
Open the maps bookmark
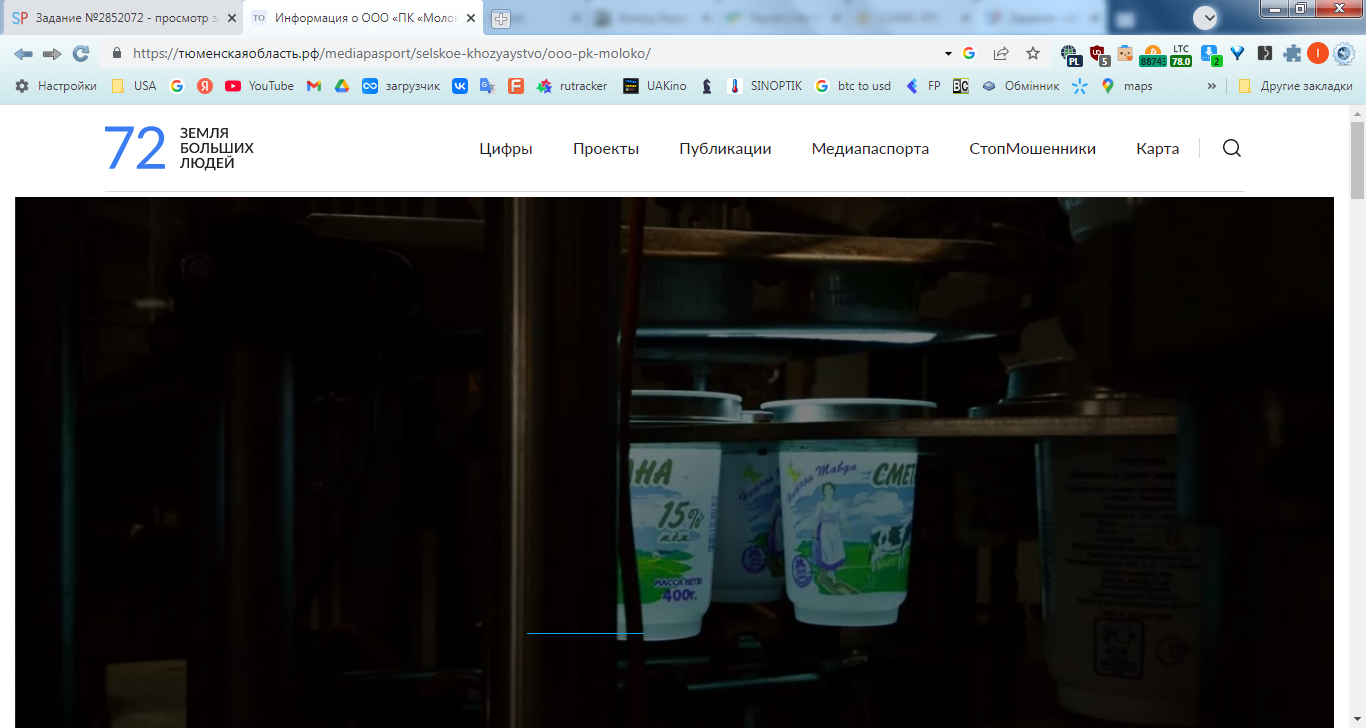coord(1127,86)
